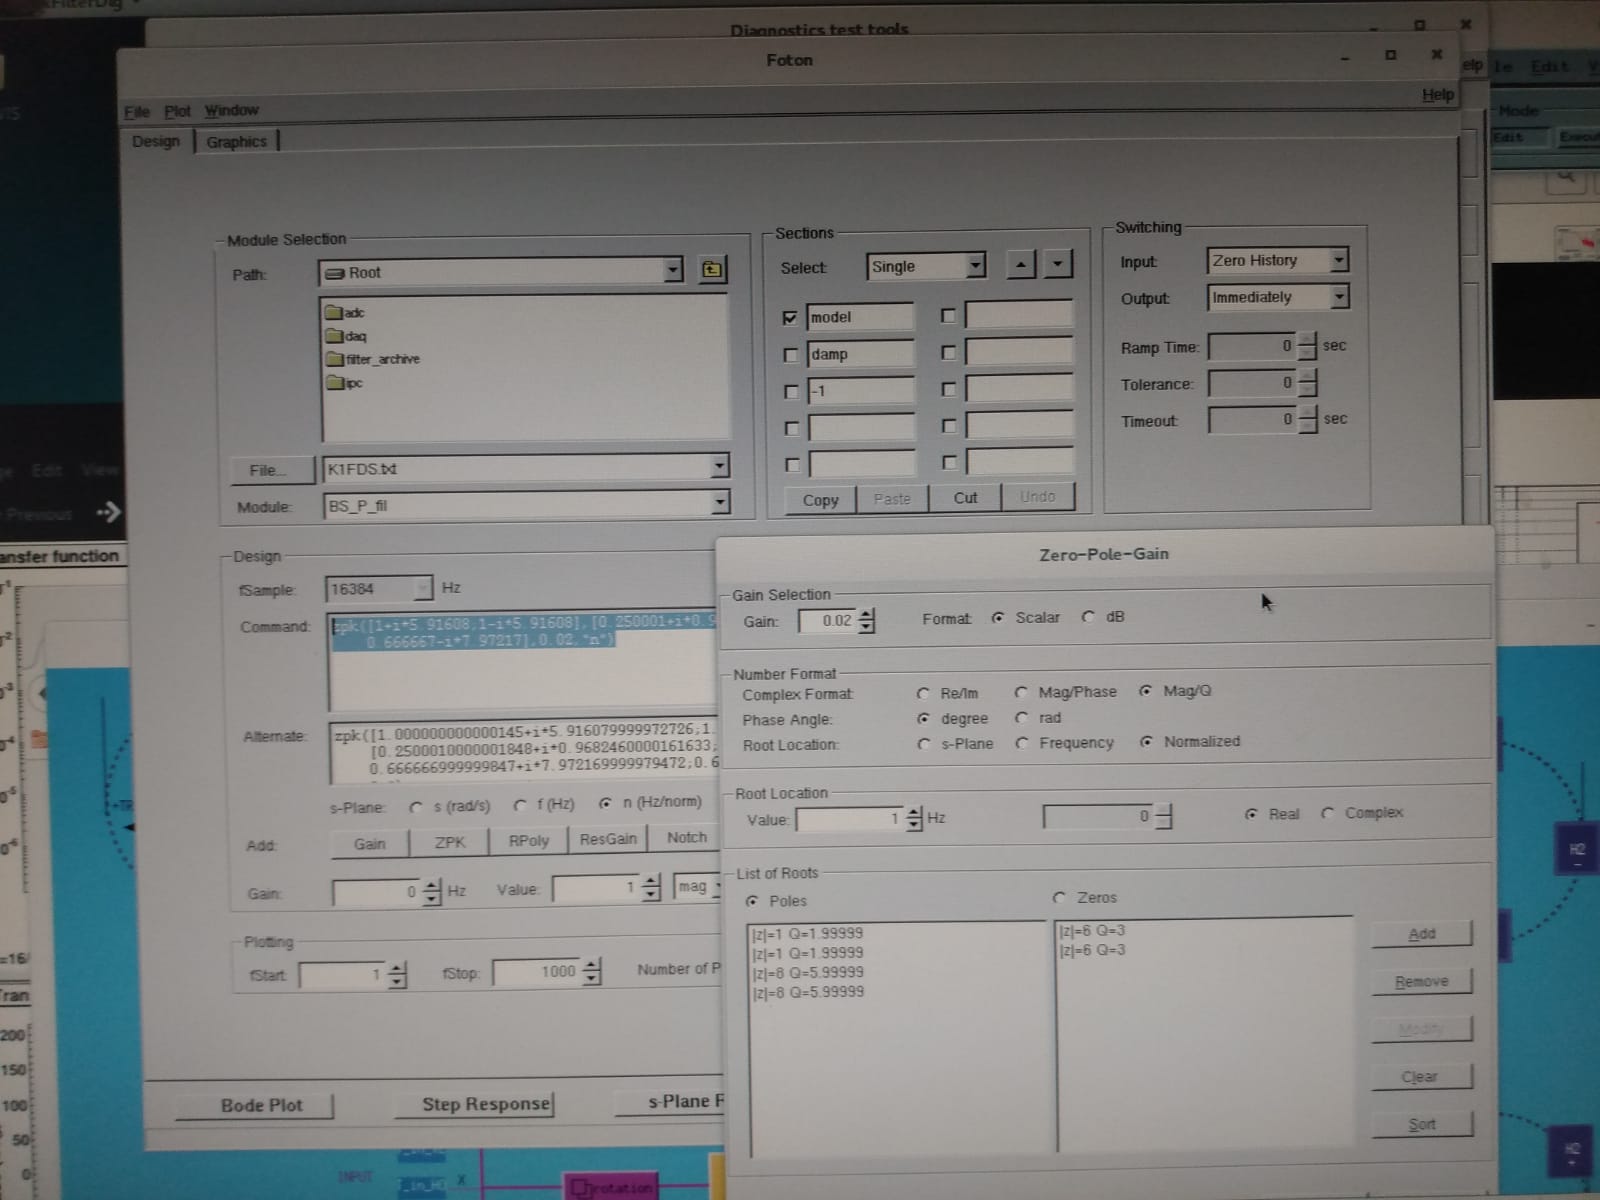Select the ipc folder
The image size is (1600, 1200).
[x=345, y=382]
